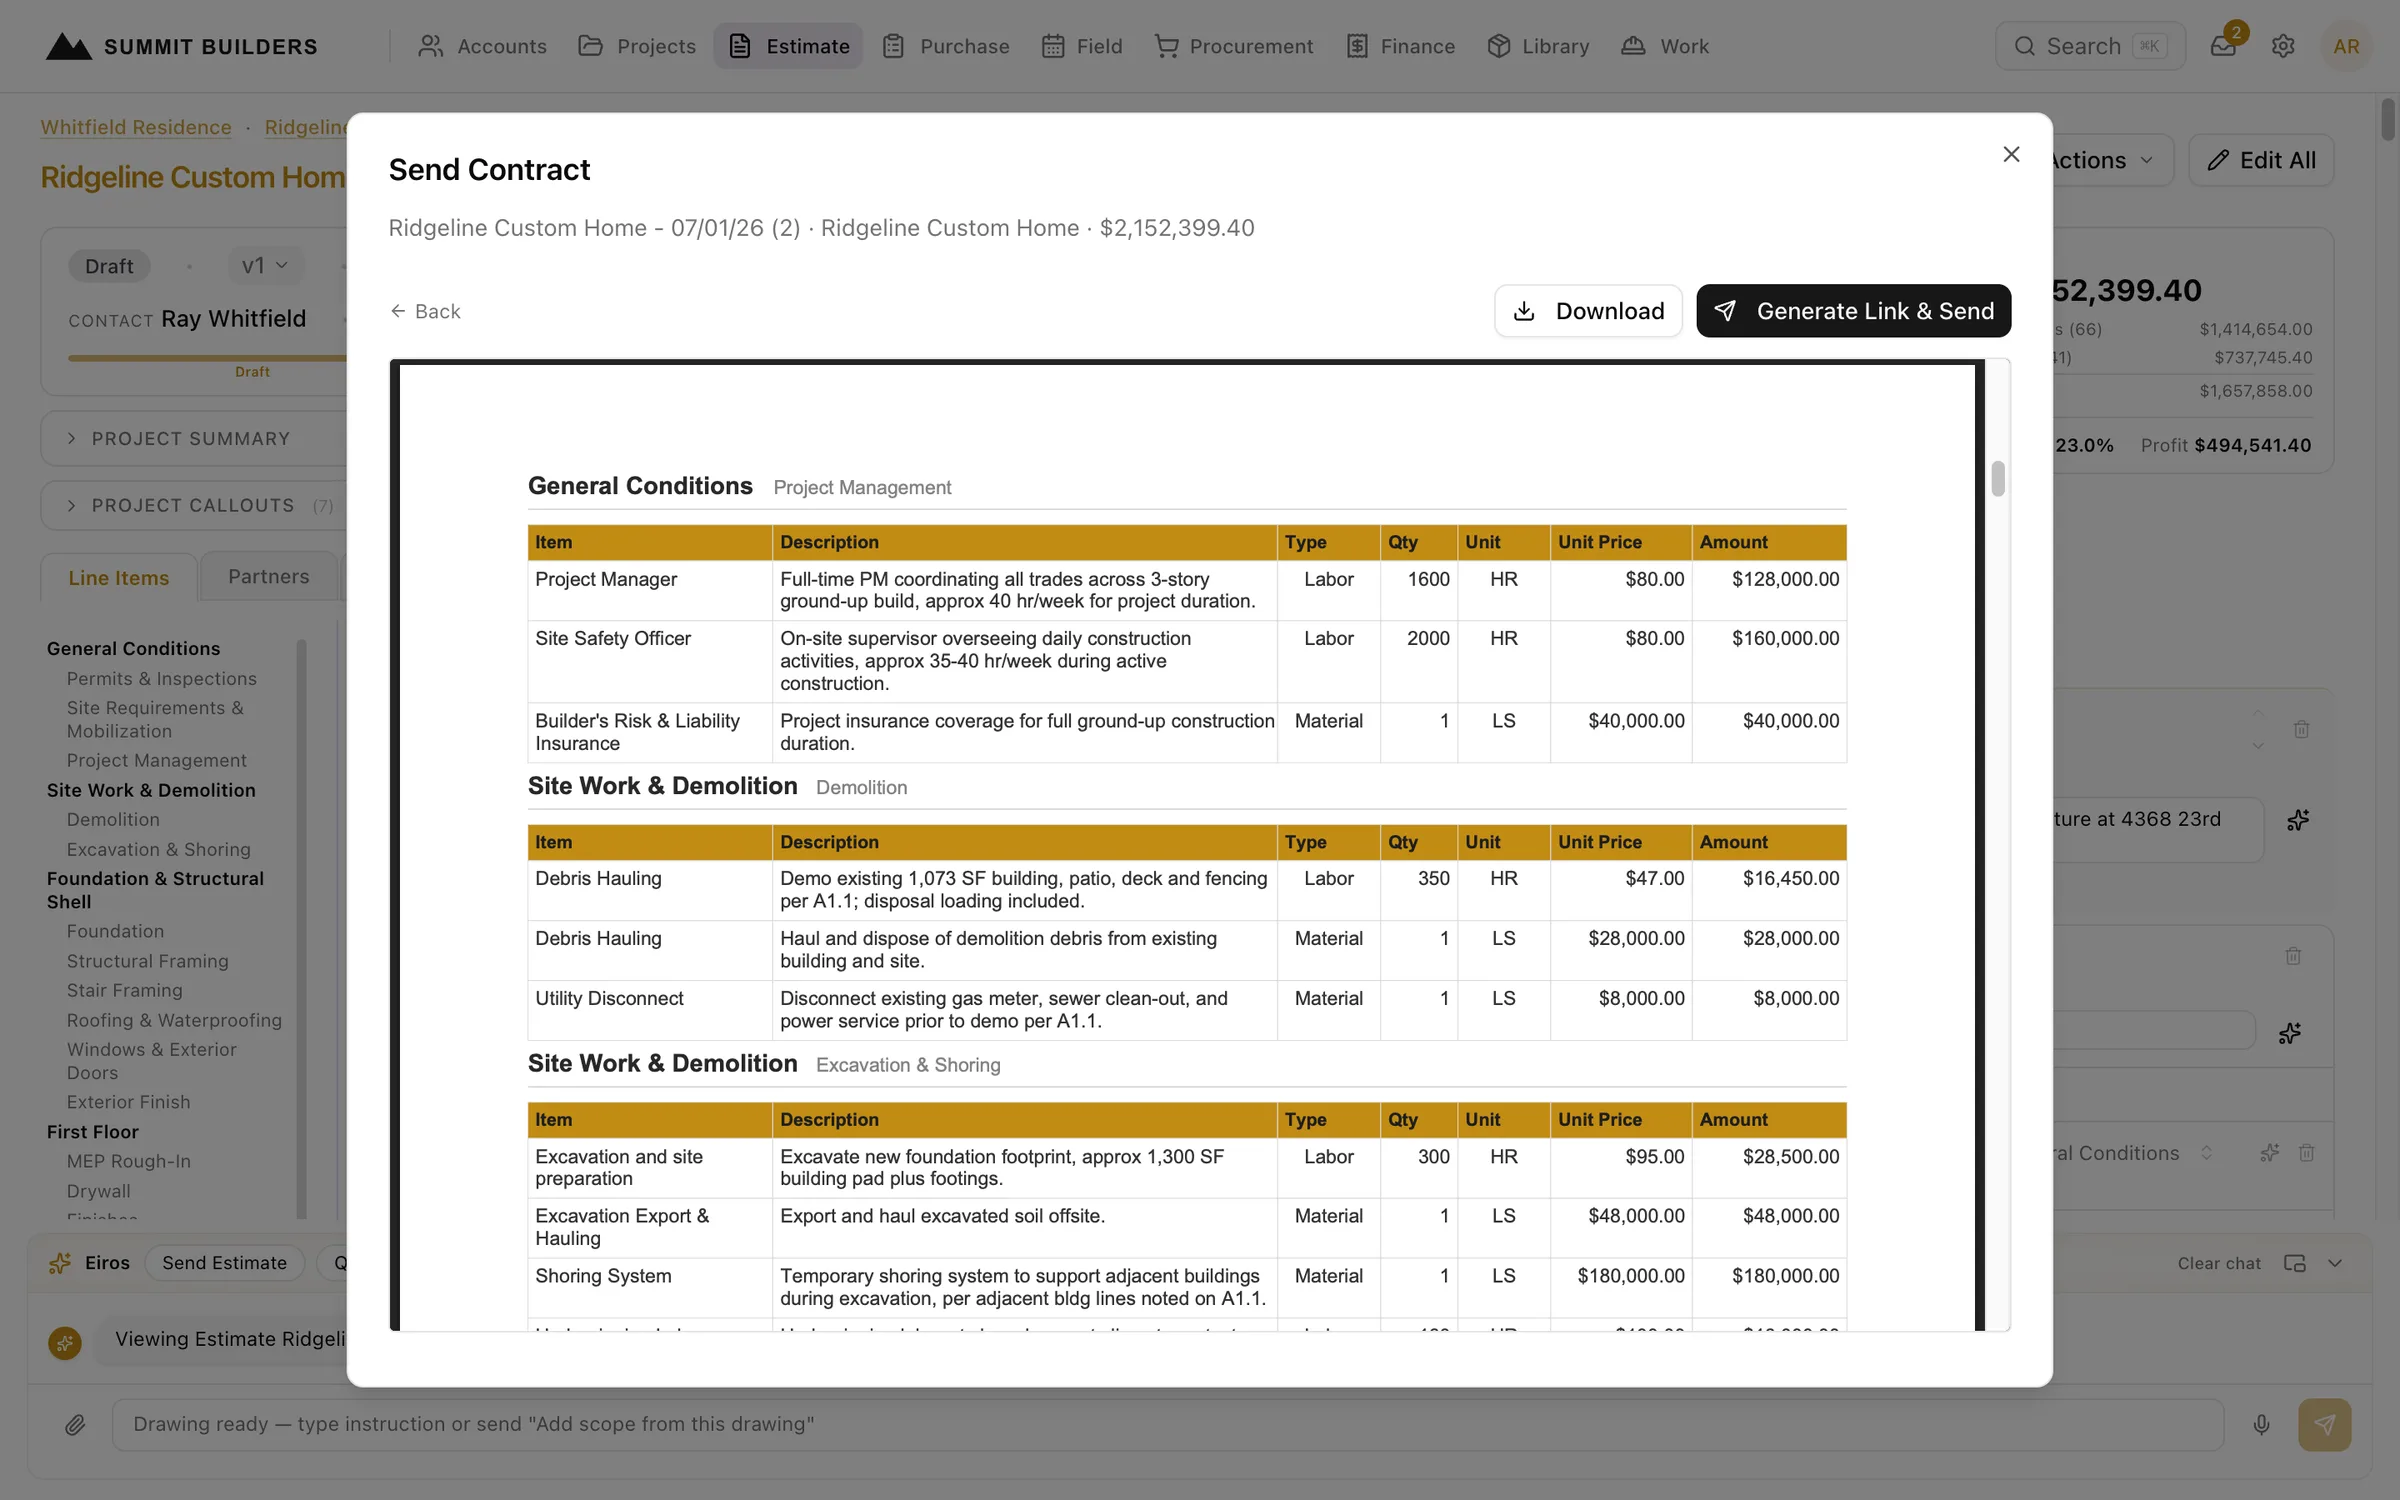This screenshot has height=1500, width=2400.
Task: Download the contract document
Action: click(x=1588, y=311)
